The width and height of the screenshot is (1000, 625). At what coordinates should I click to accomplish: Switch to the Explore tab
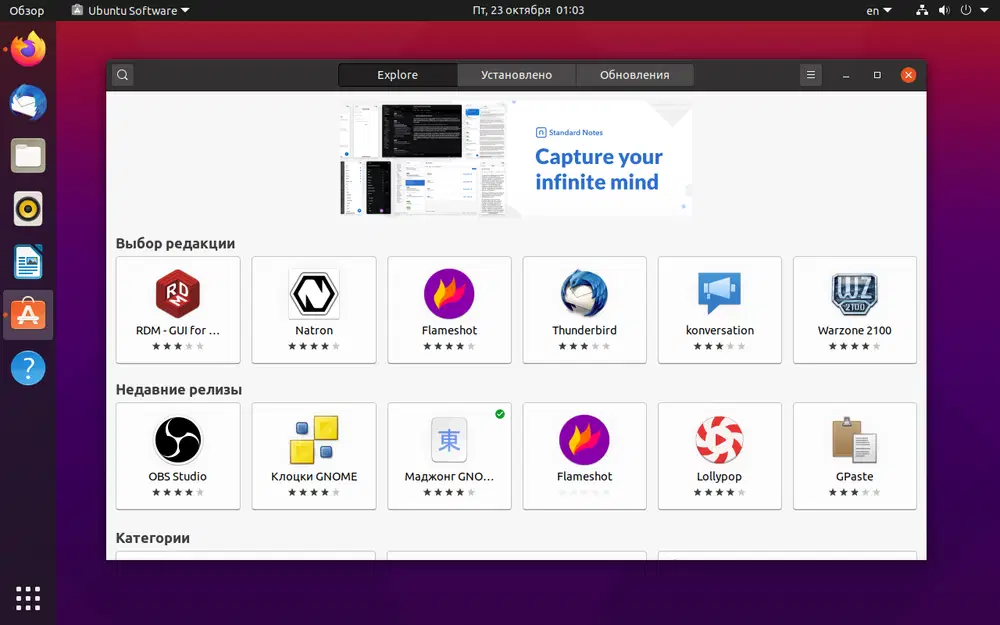[397, 75]
